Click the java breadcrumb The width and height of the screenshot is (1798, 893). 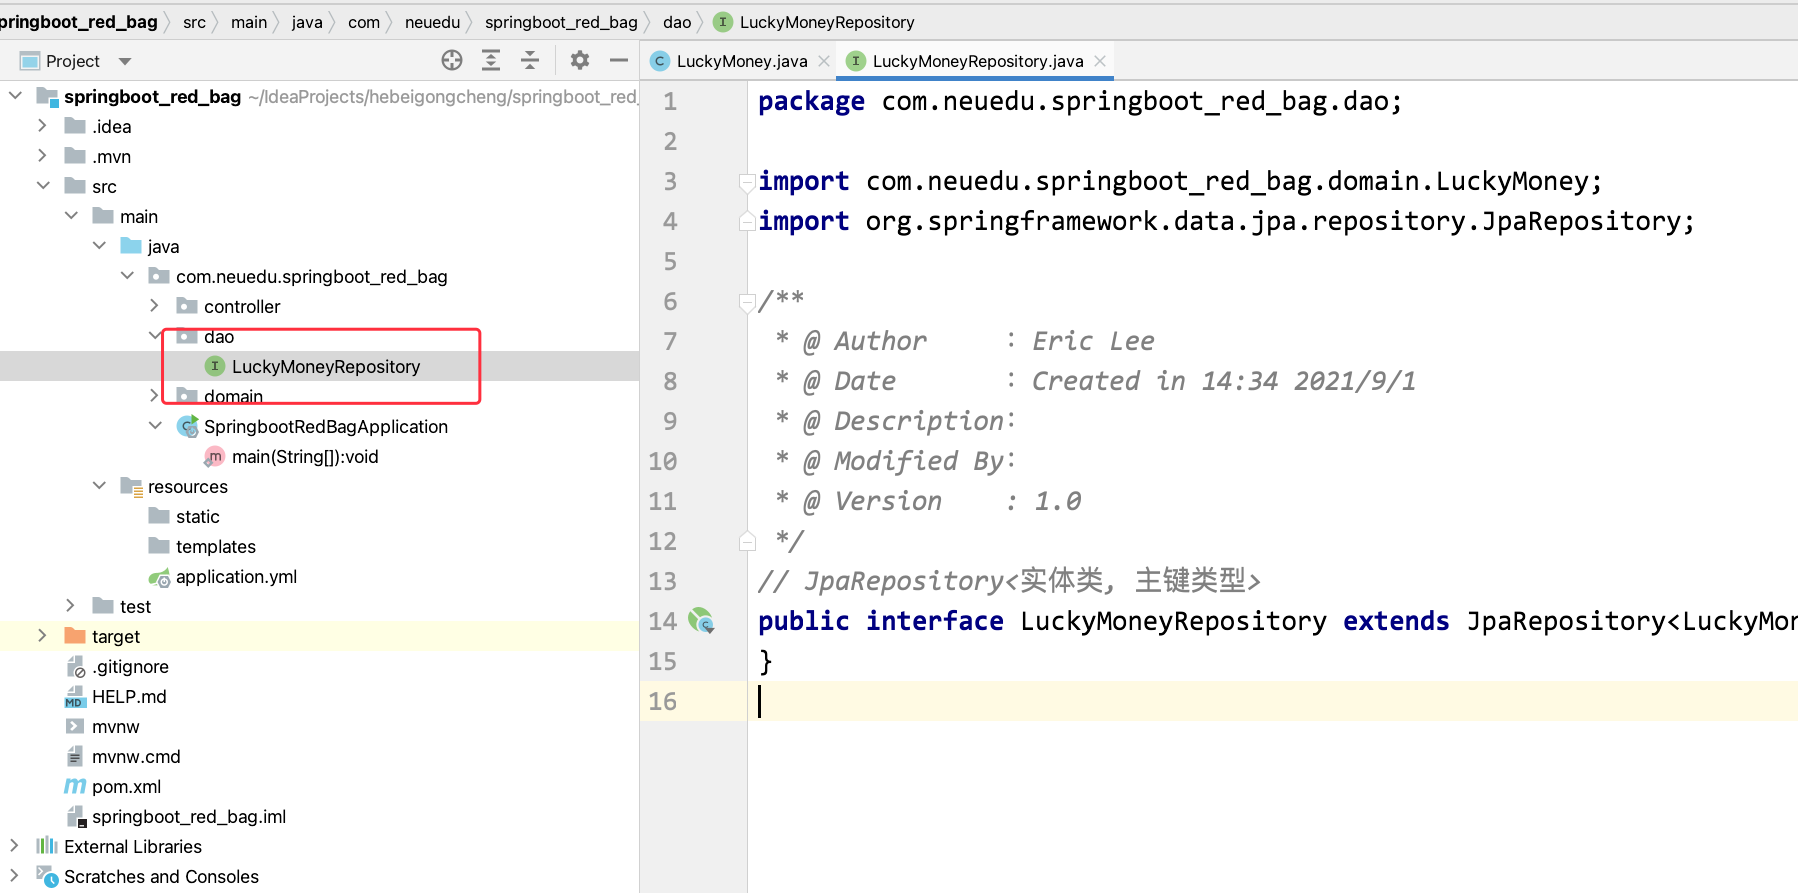307,22
